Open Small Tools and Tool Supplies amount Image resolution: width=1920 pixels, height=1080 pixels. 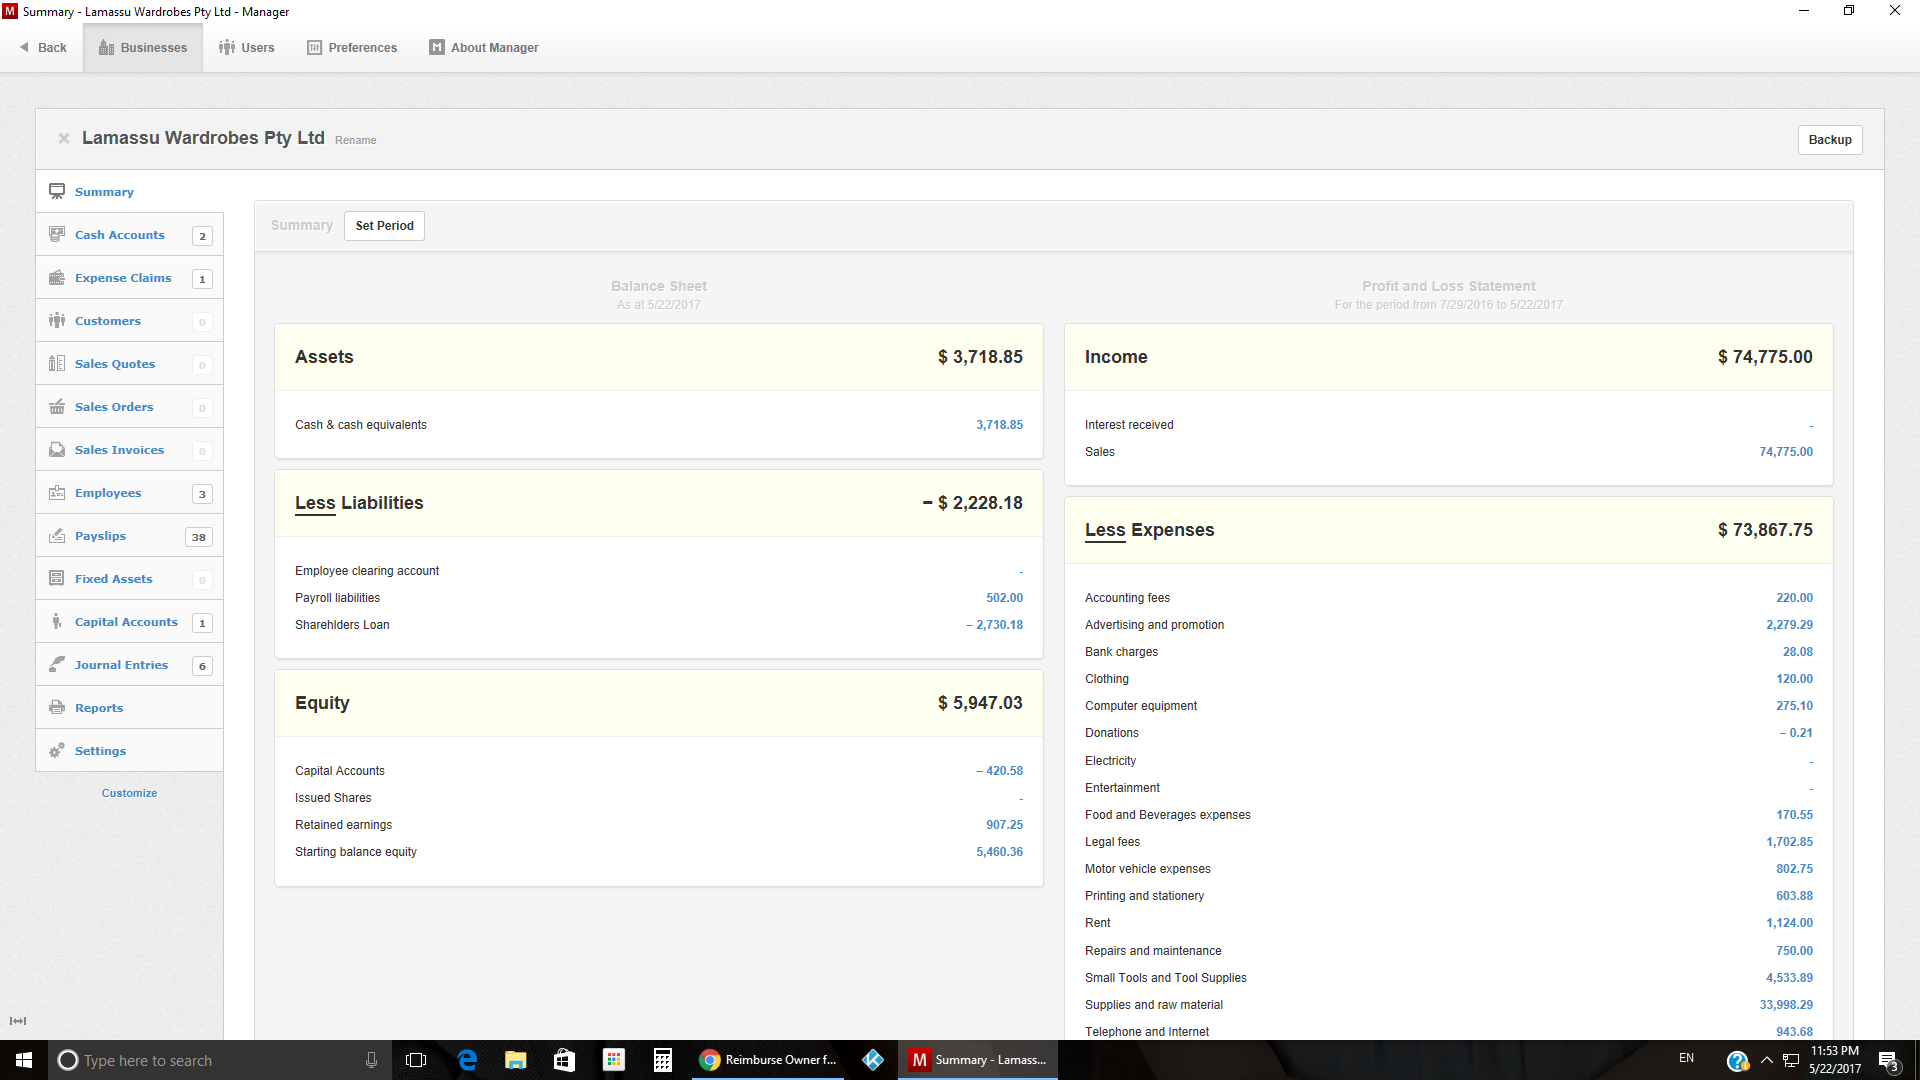pos(1789,978)
